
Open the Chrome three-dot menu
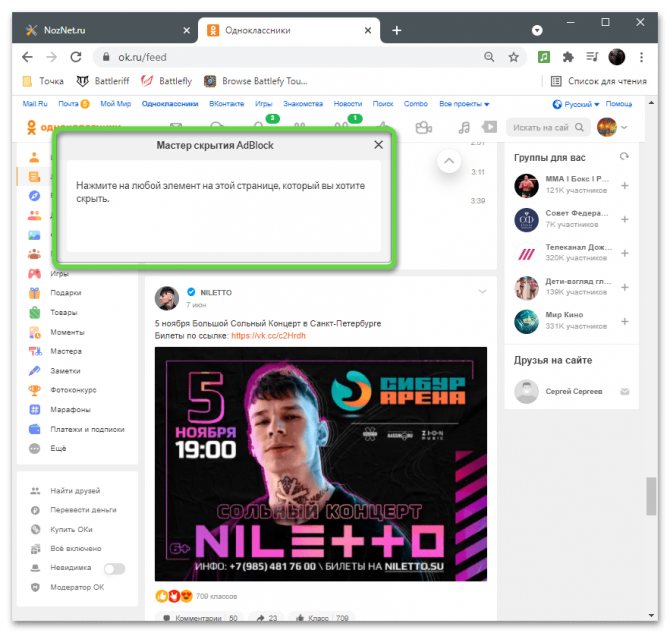(x=641, y=57)
